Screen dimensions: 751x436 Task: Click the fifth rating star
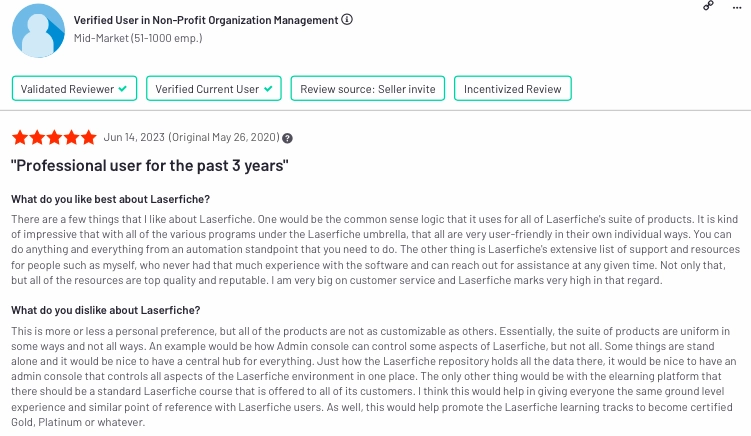pos(89,138)
